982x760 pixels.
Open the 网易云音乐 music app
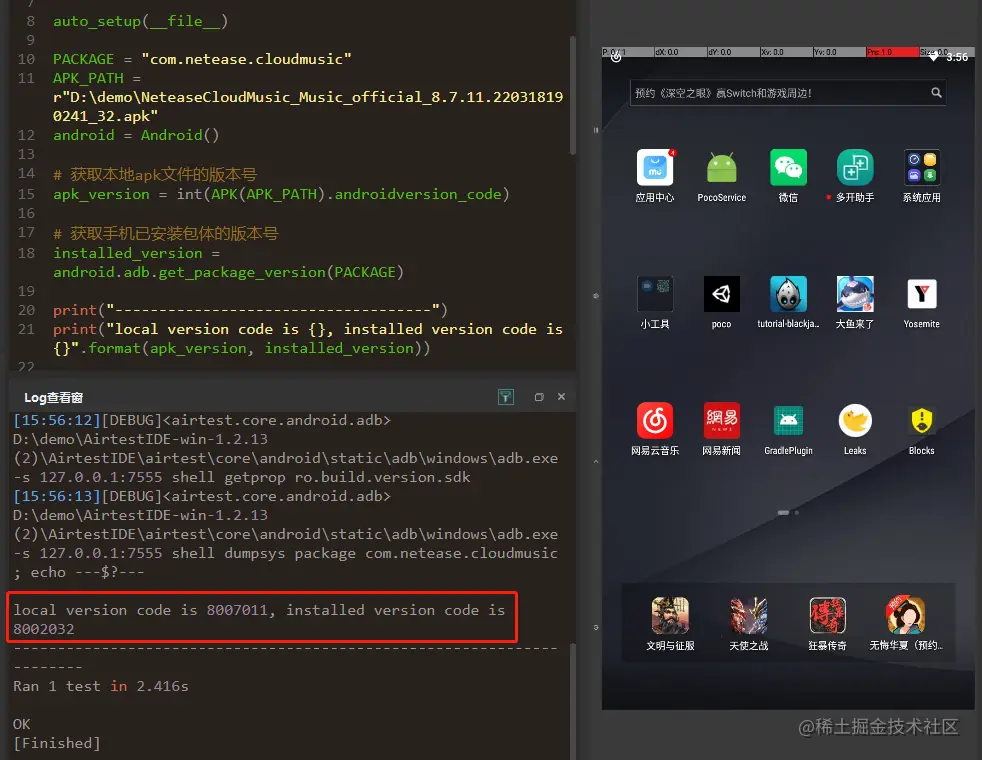pyautogui.click(x=654, y=420)
